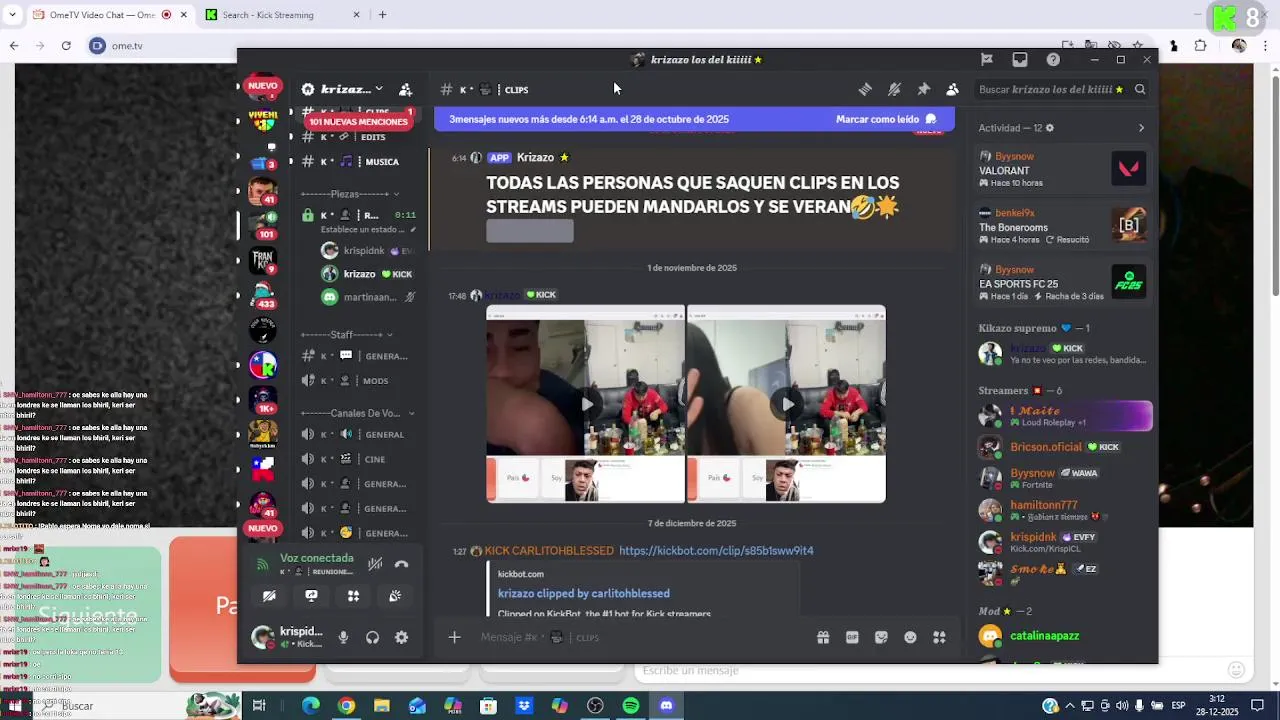Click the search magnifier in Discord search box

[1140, 89]
